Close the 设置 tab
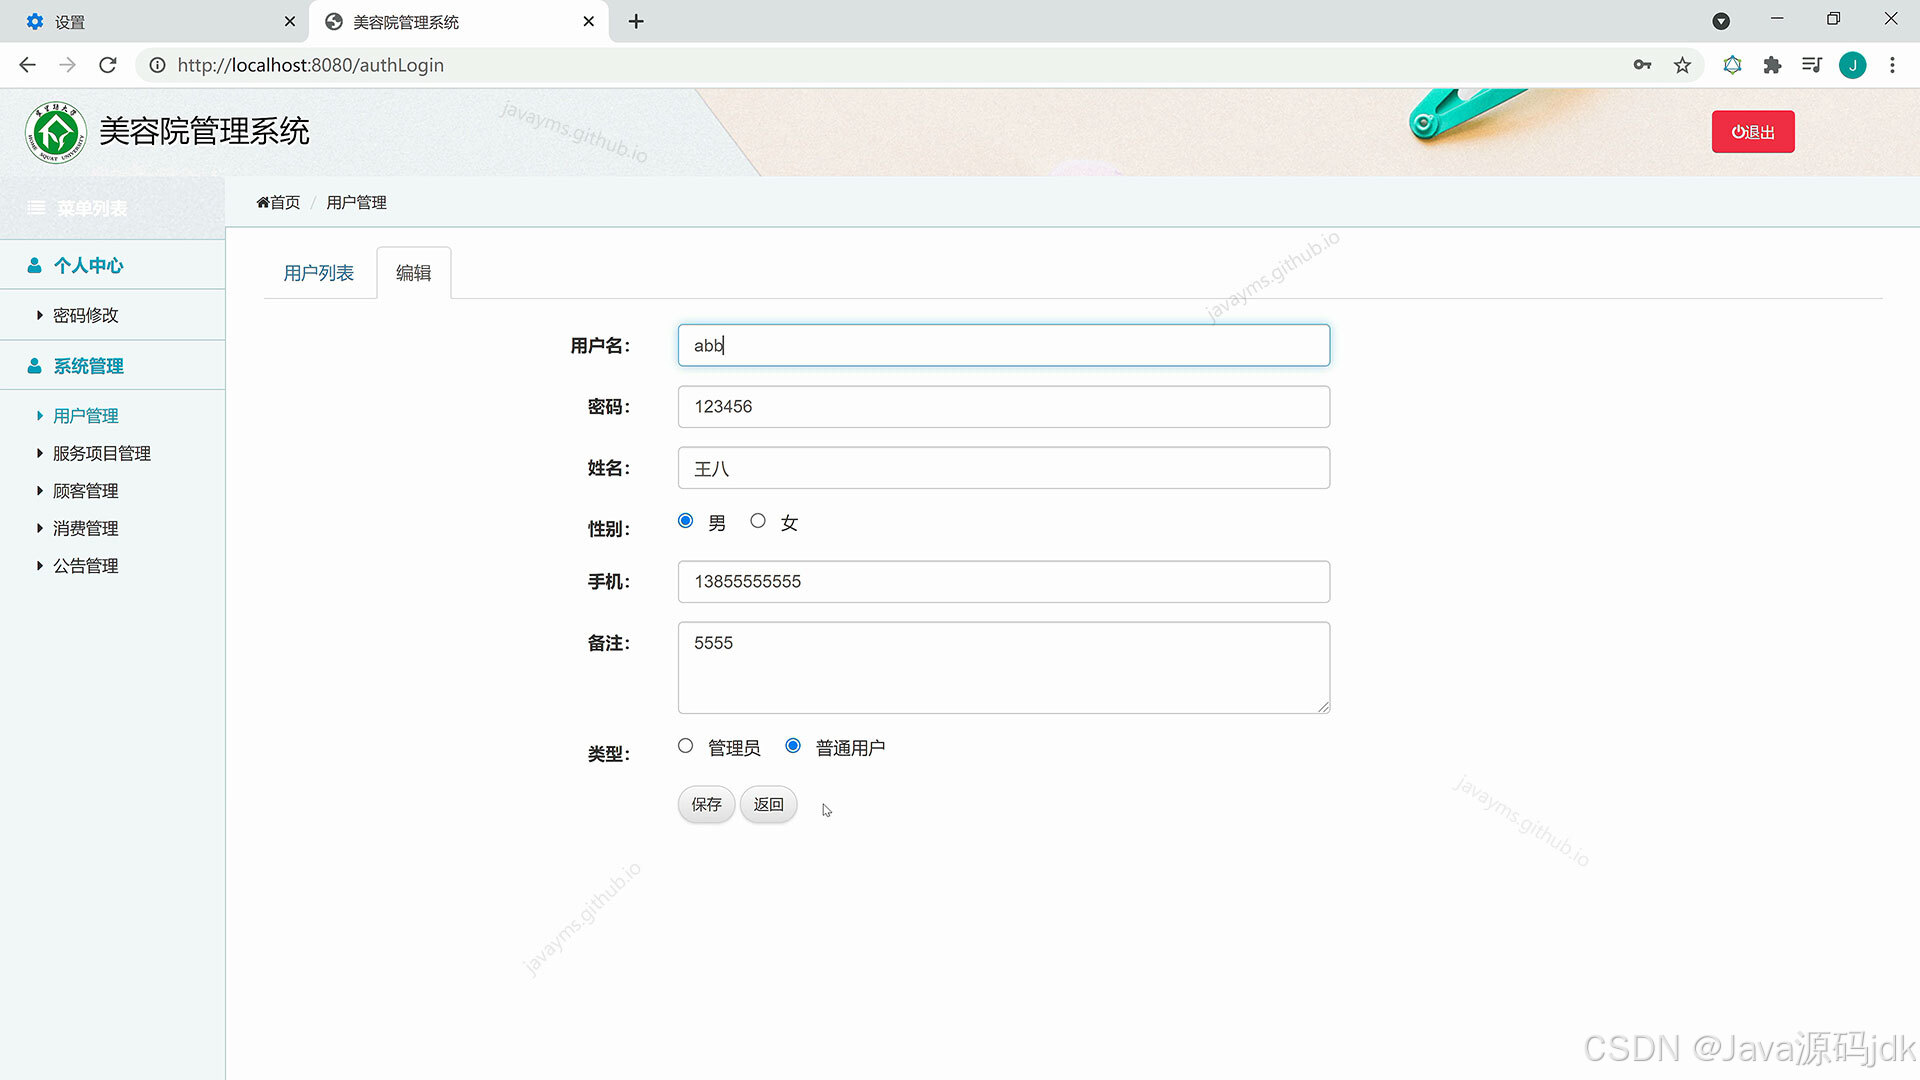The height and width of the screenshot is (1080, 1920). pos(290,21)
